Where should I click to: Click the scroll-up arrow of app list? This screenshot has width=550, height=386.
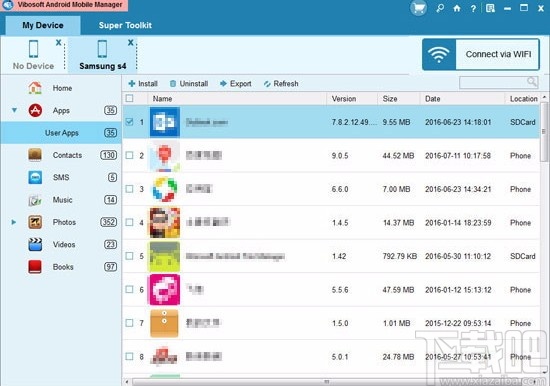coord(544,96)
